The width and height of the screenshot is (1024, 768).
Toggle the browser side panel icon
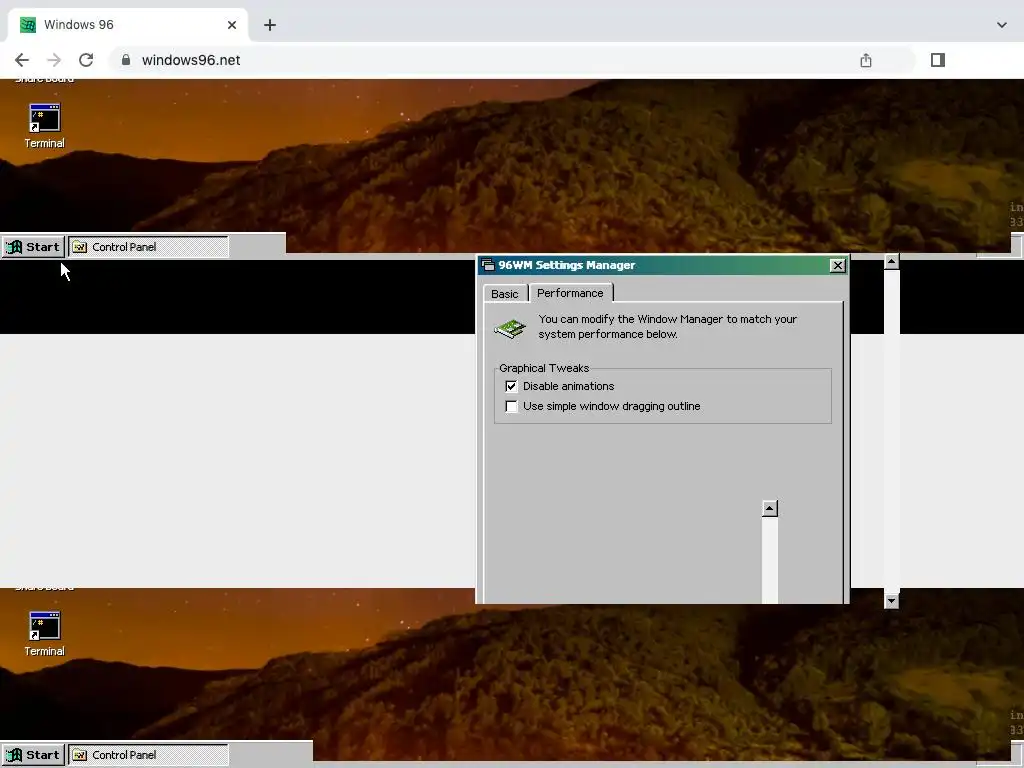[938, 60]
